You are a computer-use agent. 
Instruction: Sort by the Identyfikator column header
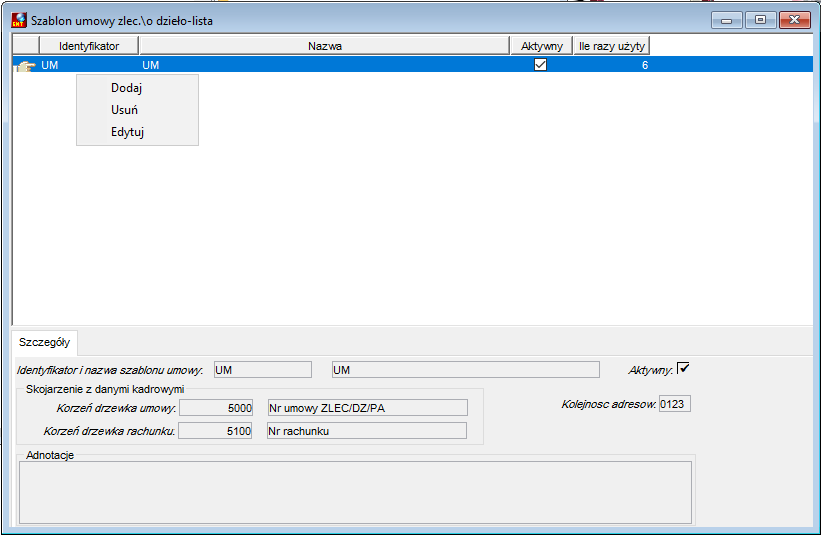(x=89, y=46)
